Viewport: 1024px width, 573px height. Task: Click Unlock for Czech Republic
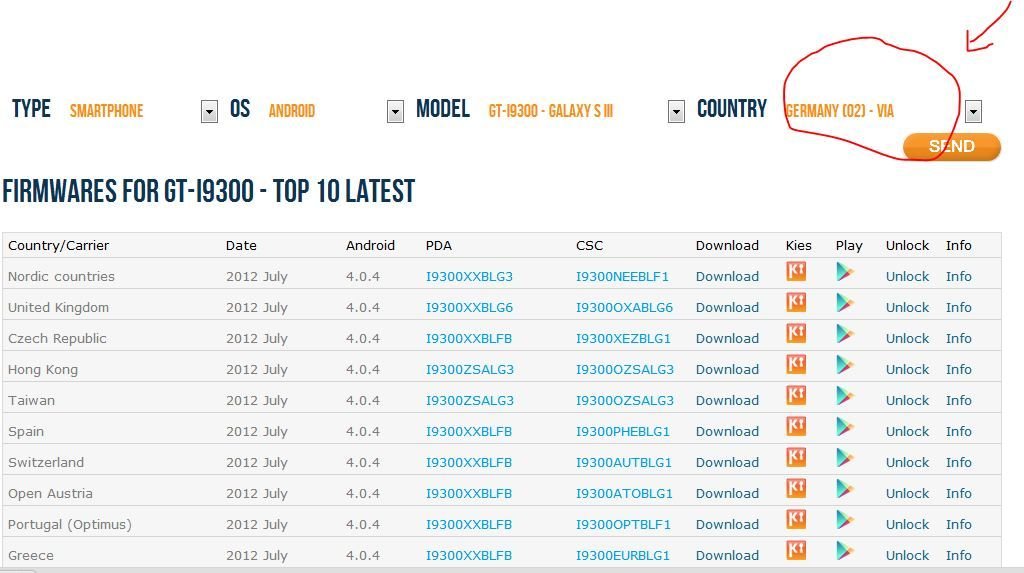point(907,338)
